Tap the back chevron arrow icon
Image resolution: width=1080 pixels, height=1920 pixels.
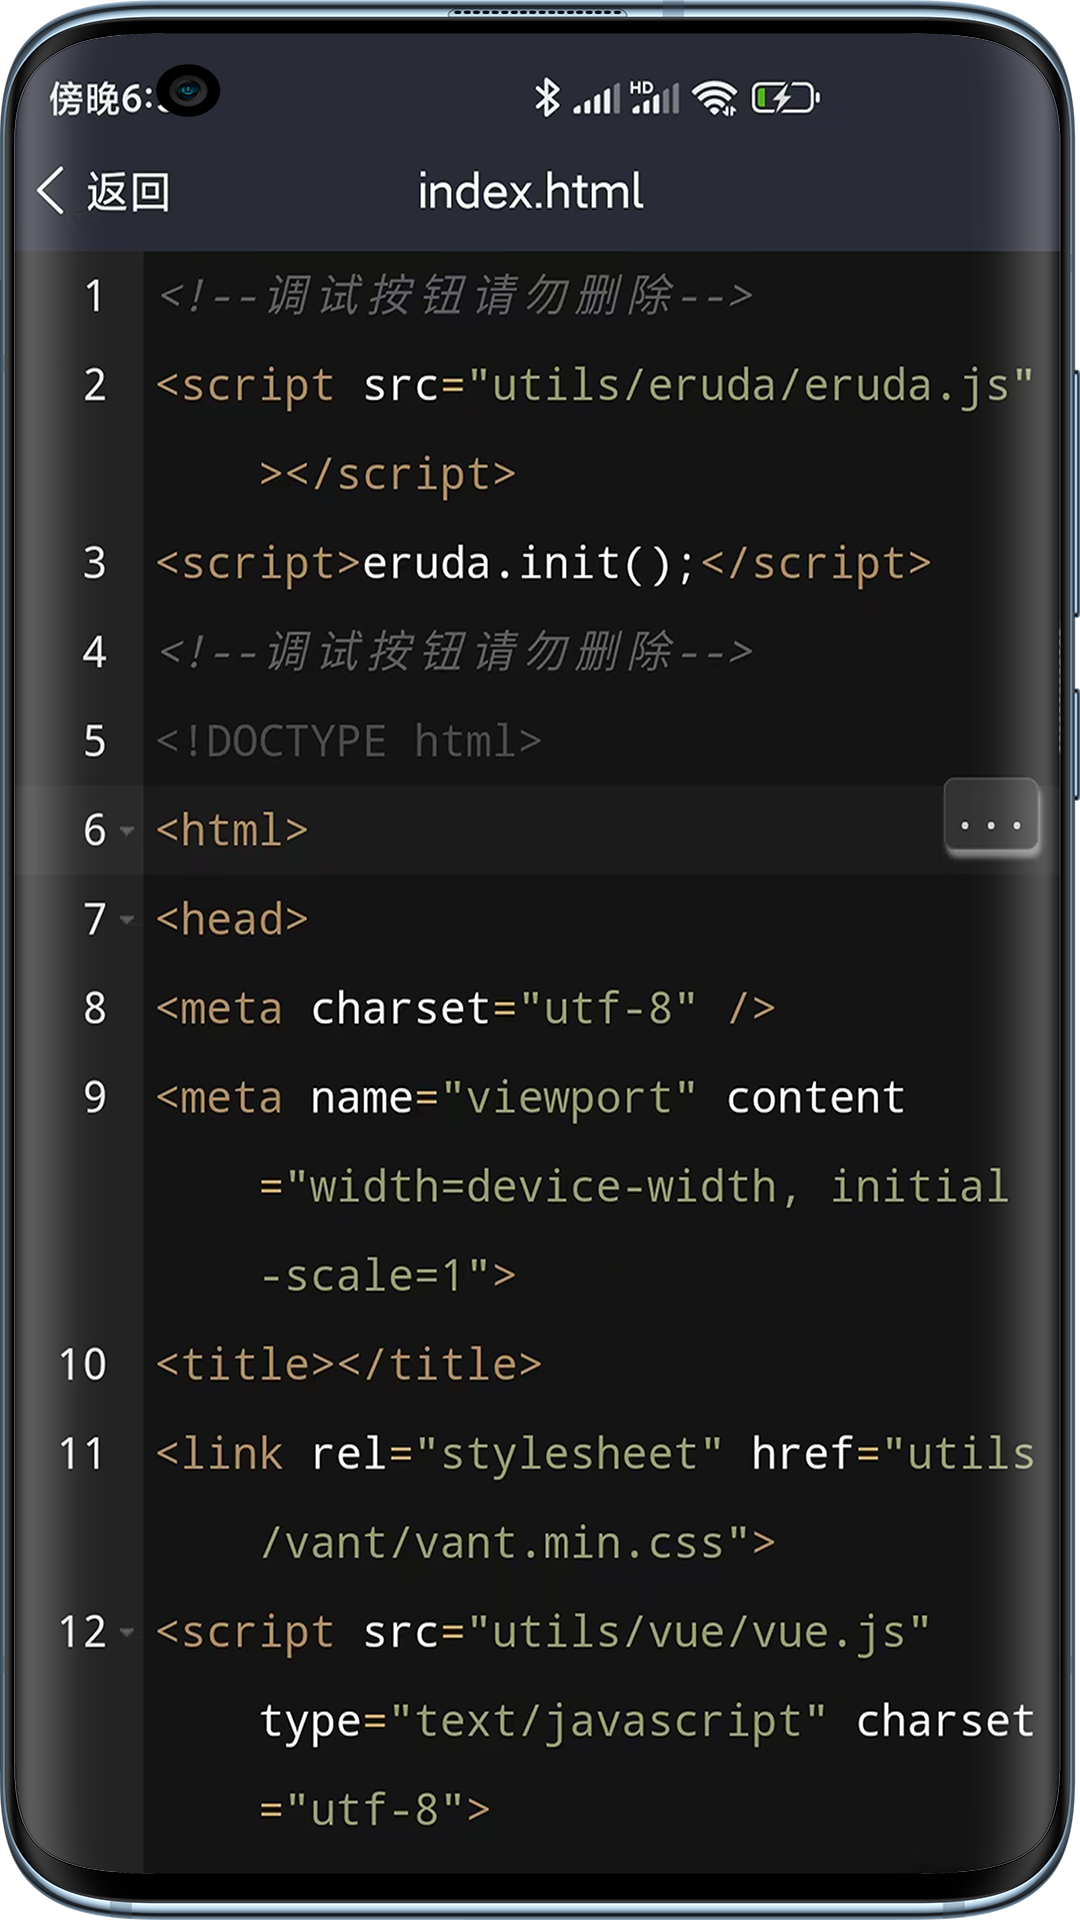[51, 190]
